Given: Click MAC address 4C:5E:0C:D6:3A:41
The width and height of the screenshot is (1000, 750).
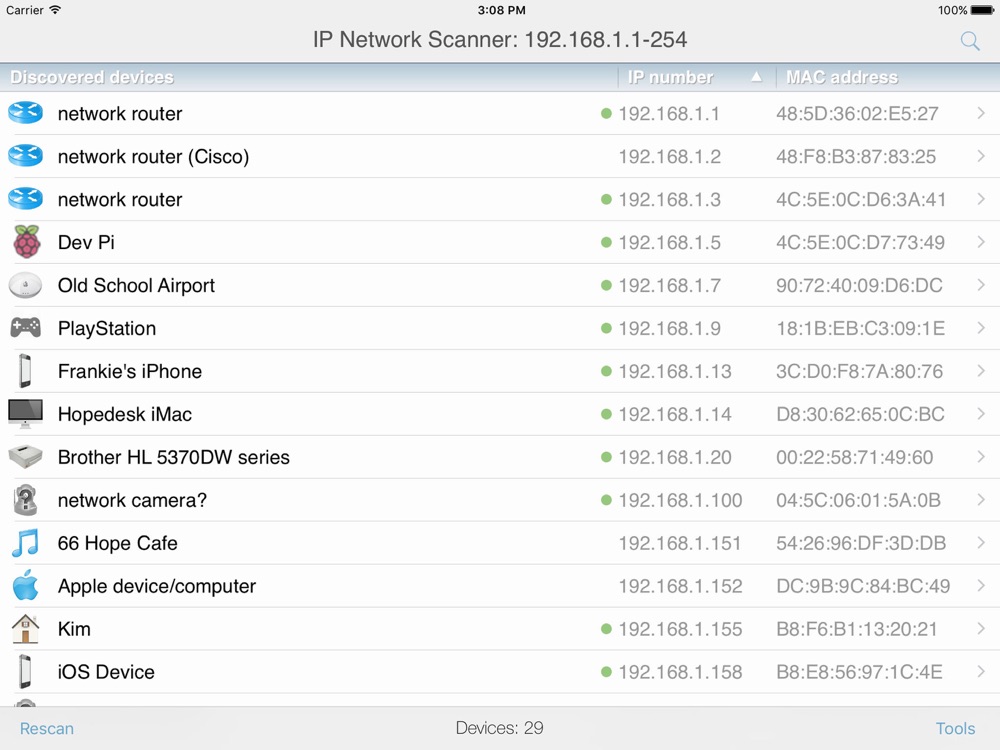Looking at the screenshot, I should tap(861, 200).
